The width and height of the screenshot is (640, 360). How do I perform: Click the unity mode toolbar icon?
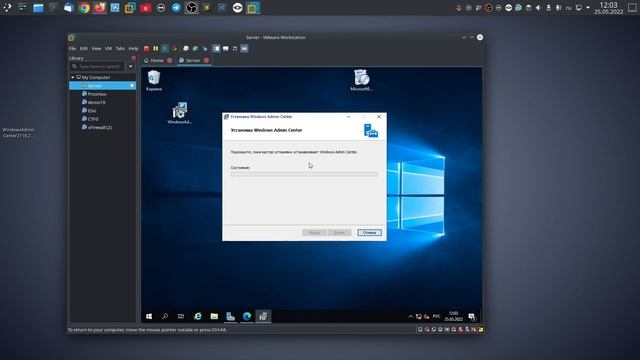coord(244,49)
